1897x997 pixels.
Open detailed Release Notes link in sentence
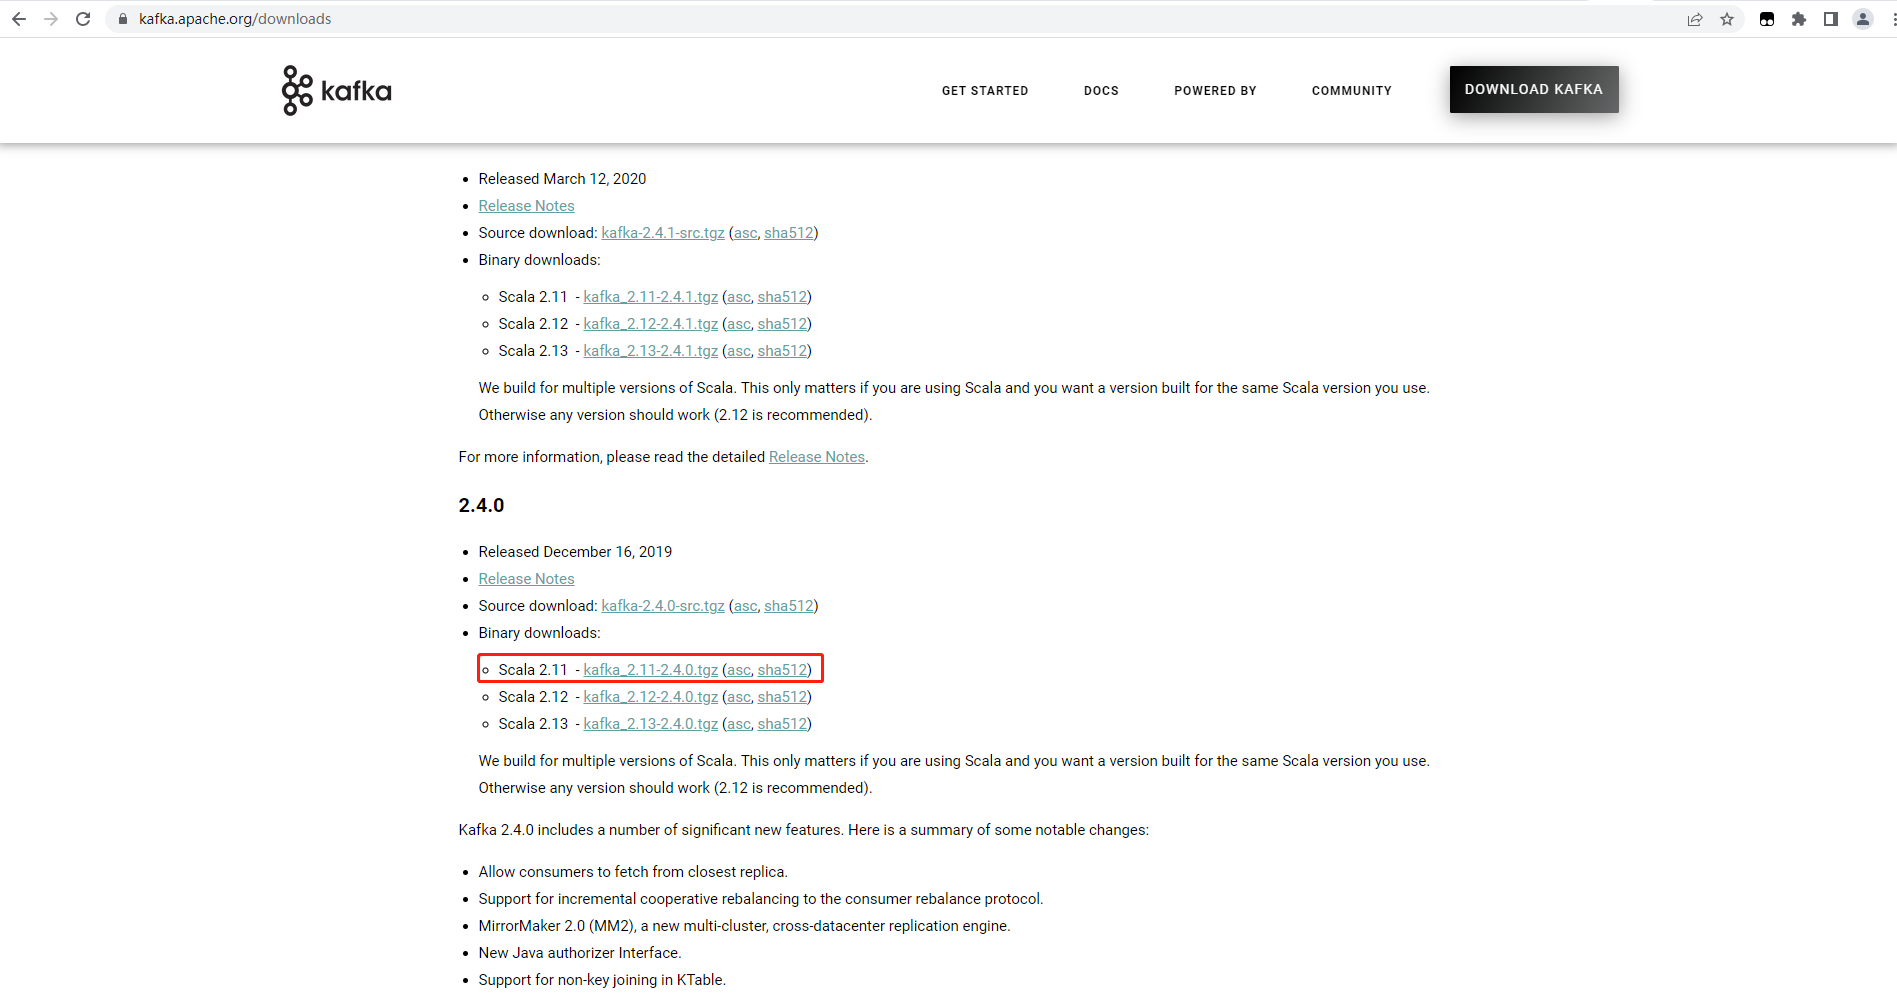[817, 457]
